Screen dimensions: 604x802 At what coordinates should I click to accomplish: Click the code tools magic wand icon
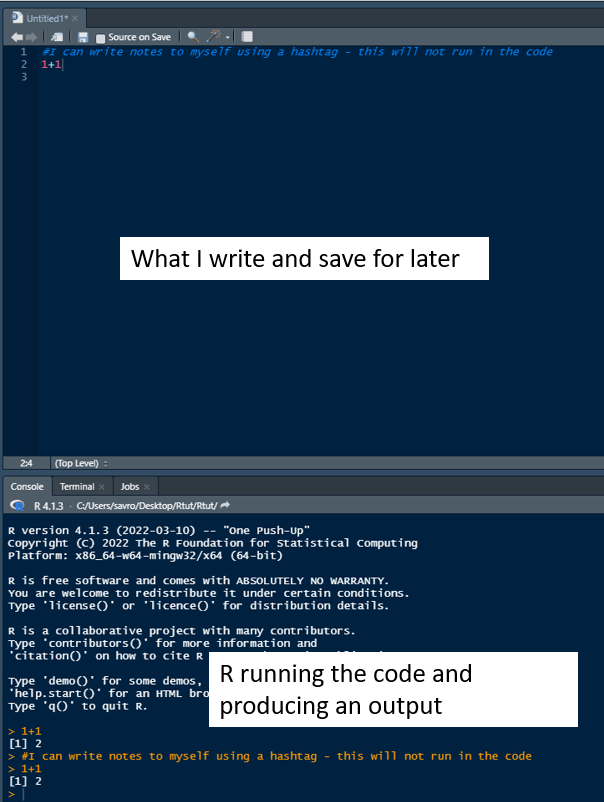coord(212,37)
